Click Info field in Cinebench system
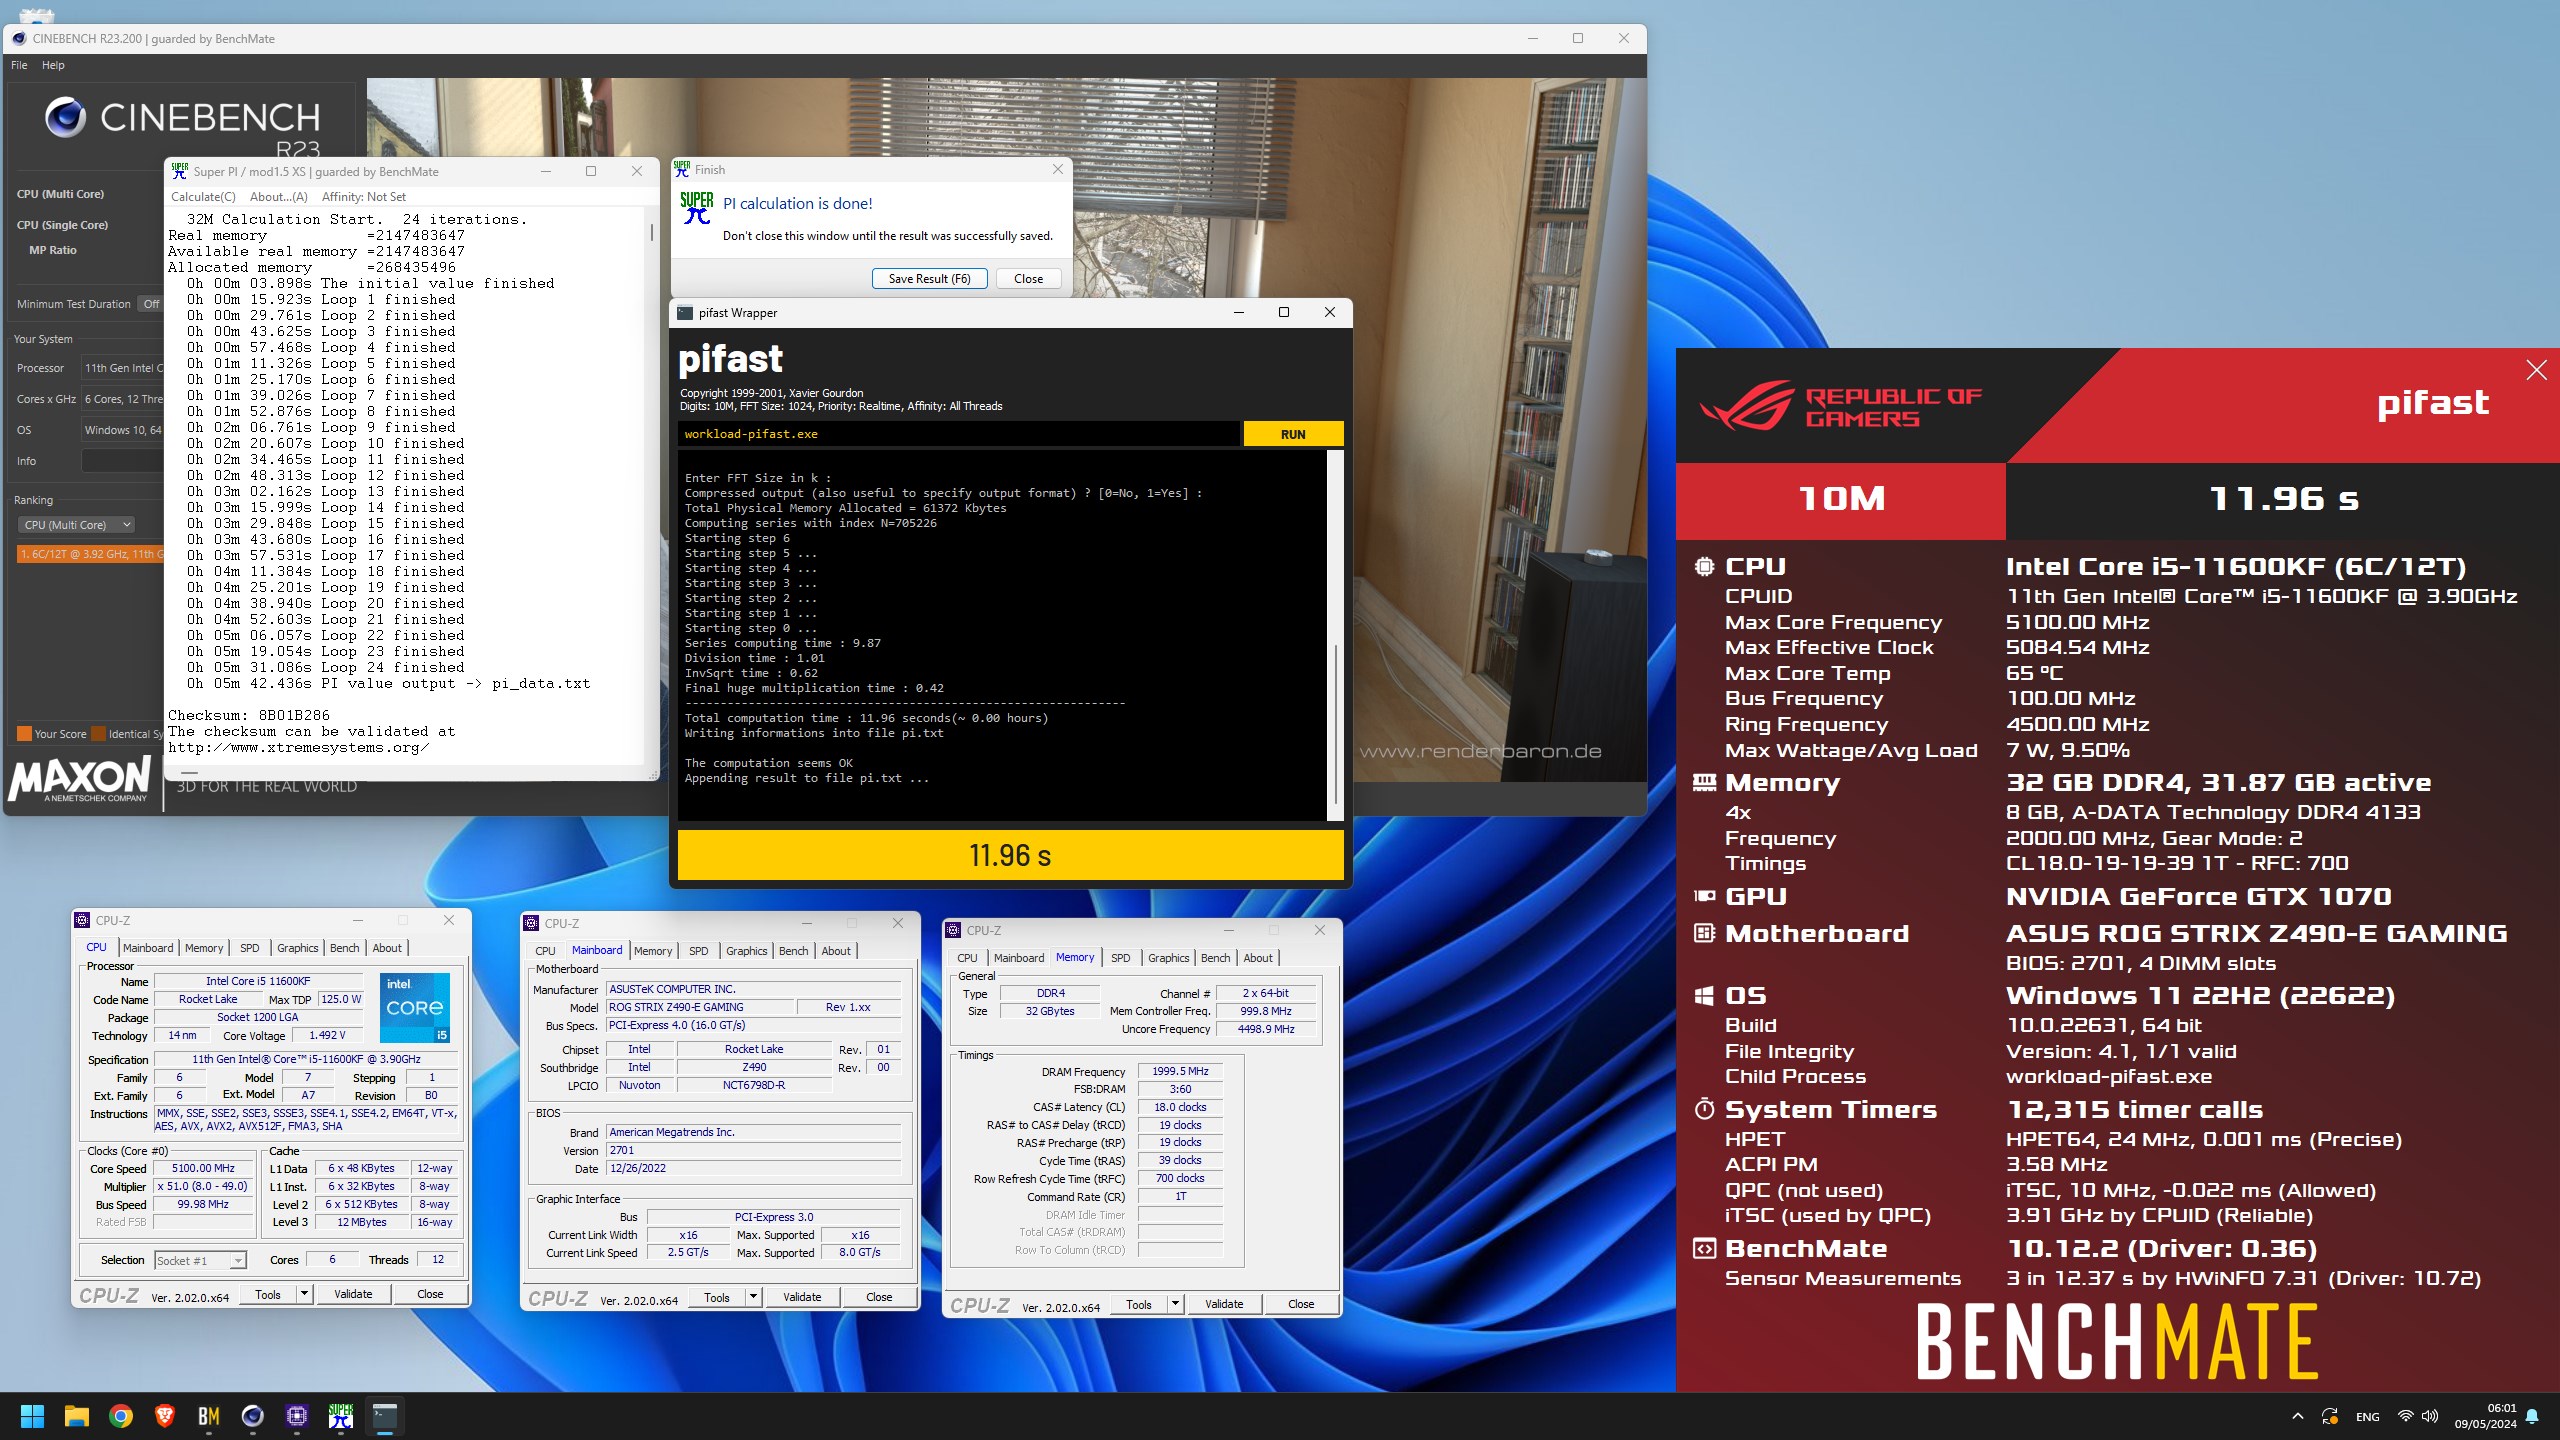Viewport: 2560px width, 1440px height. coord(122,461)
